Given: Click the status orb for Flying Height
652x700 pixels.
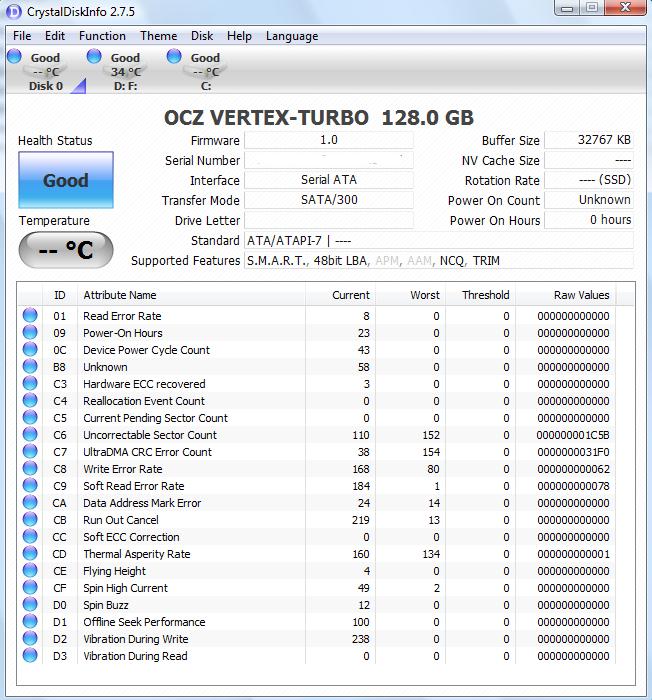Looking at the screenshot, I should [x=30, y=570].
